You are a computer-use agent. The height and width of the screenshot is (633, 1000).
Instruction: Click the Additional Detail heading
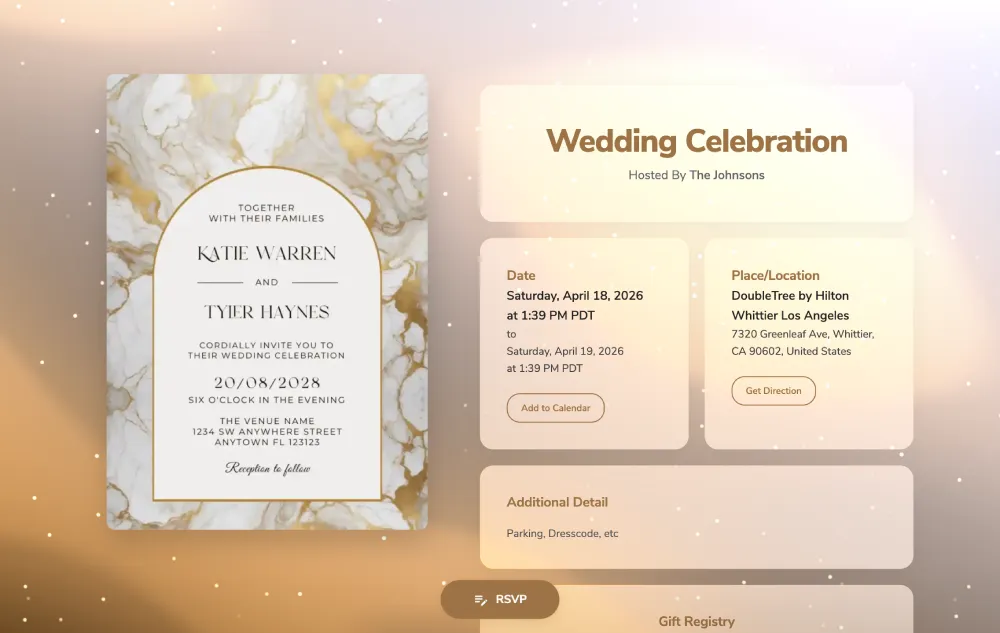(557, 502)
